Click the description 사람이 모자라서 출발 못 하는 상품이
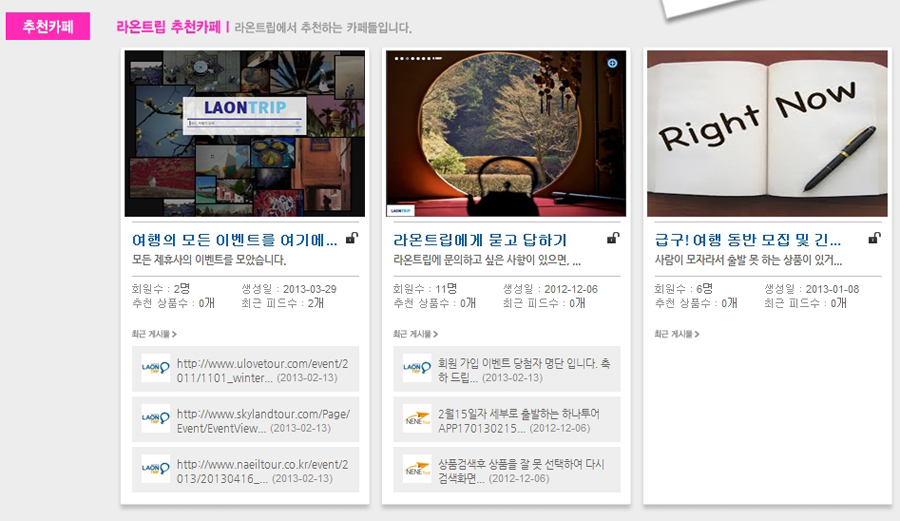This screenshot has height=521, width=900. tap(748, 260)
